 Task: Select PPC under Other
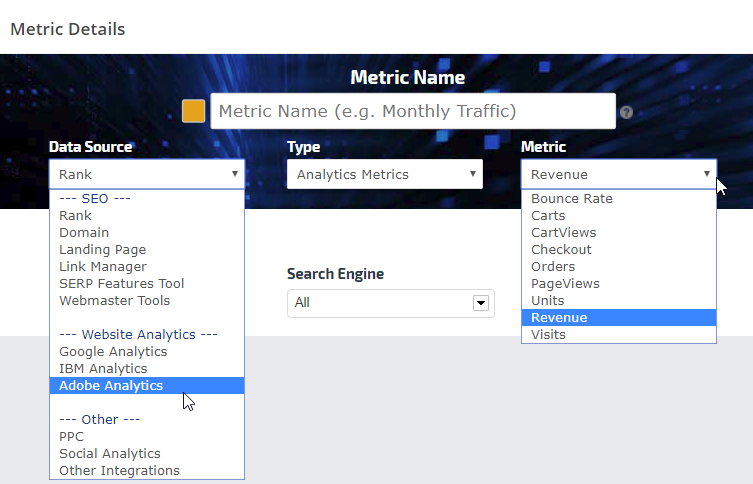coord(72,436)
